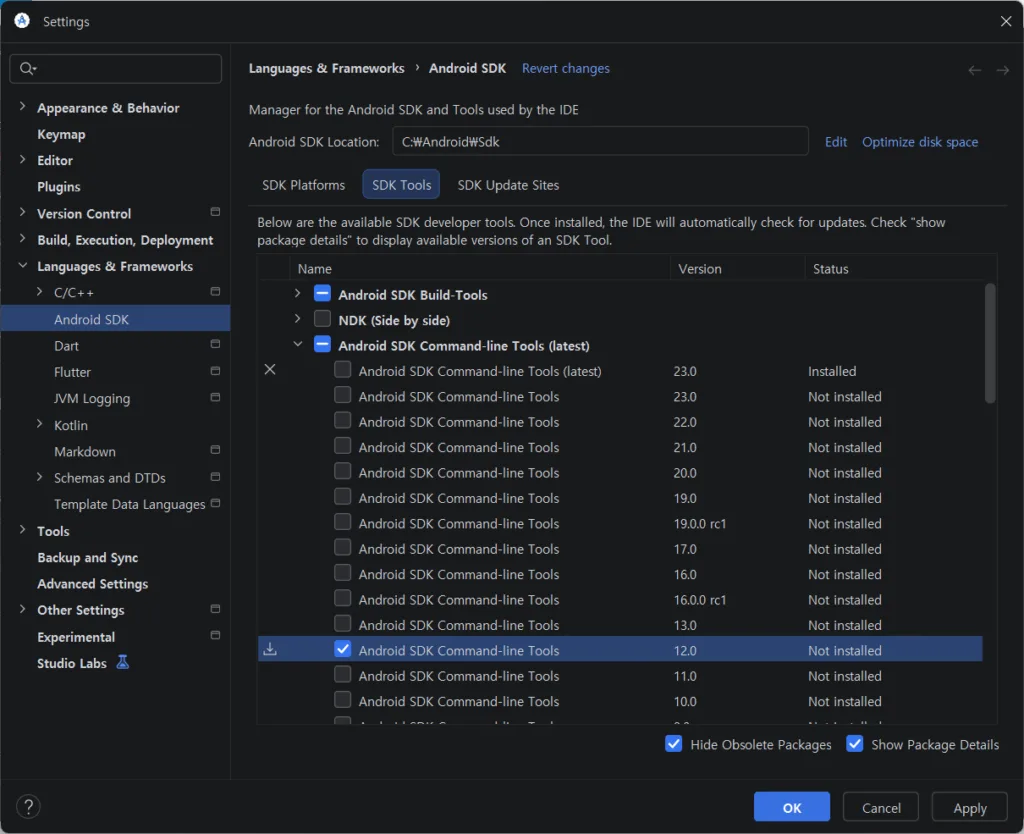The height and width of the screenshot is (834, 1024).
Task: Click project-level icon next to Schemas and DTDs
Action: point(215,477)
